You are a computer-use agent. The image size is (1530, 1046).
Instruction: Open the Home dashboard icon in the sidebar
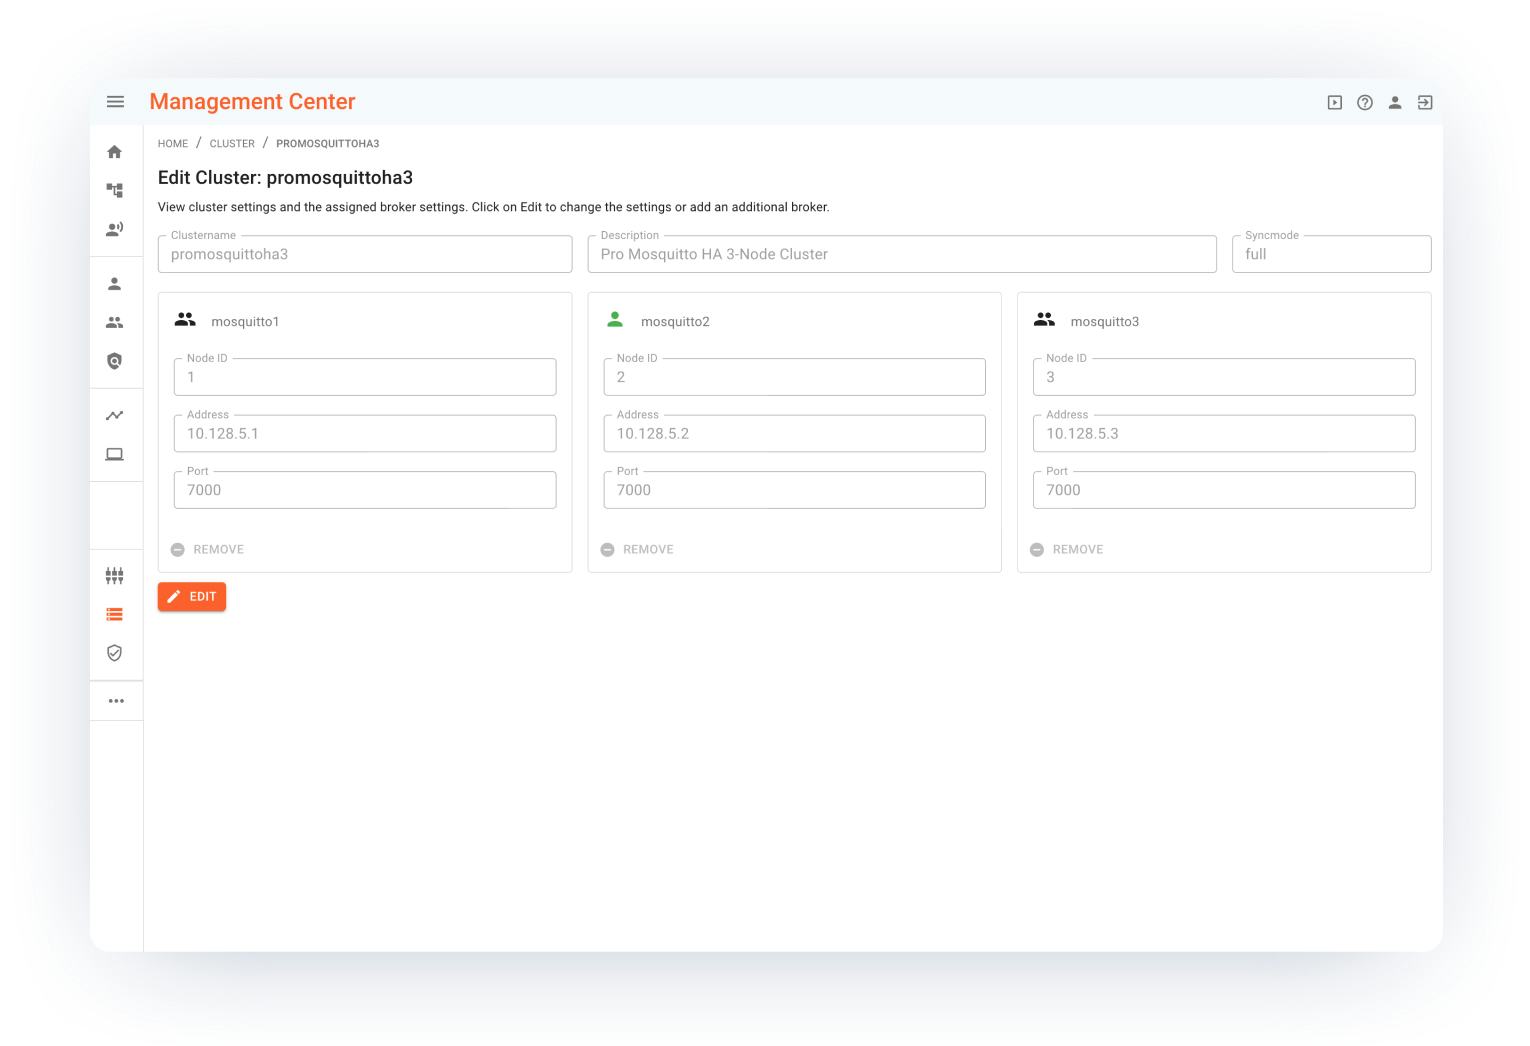(x=115, y=150)
